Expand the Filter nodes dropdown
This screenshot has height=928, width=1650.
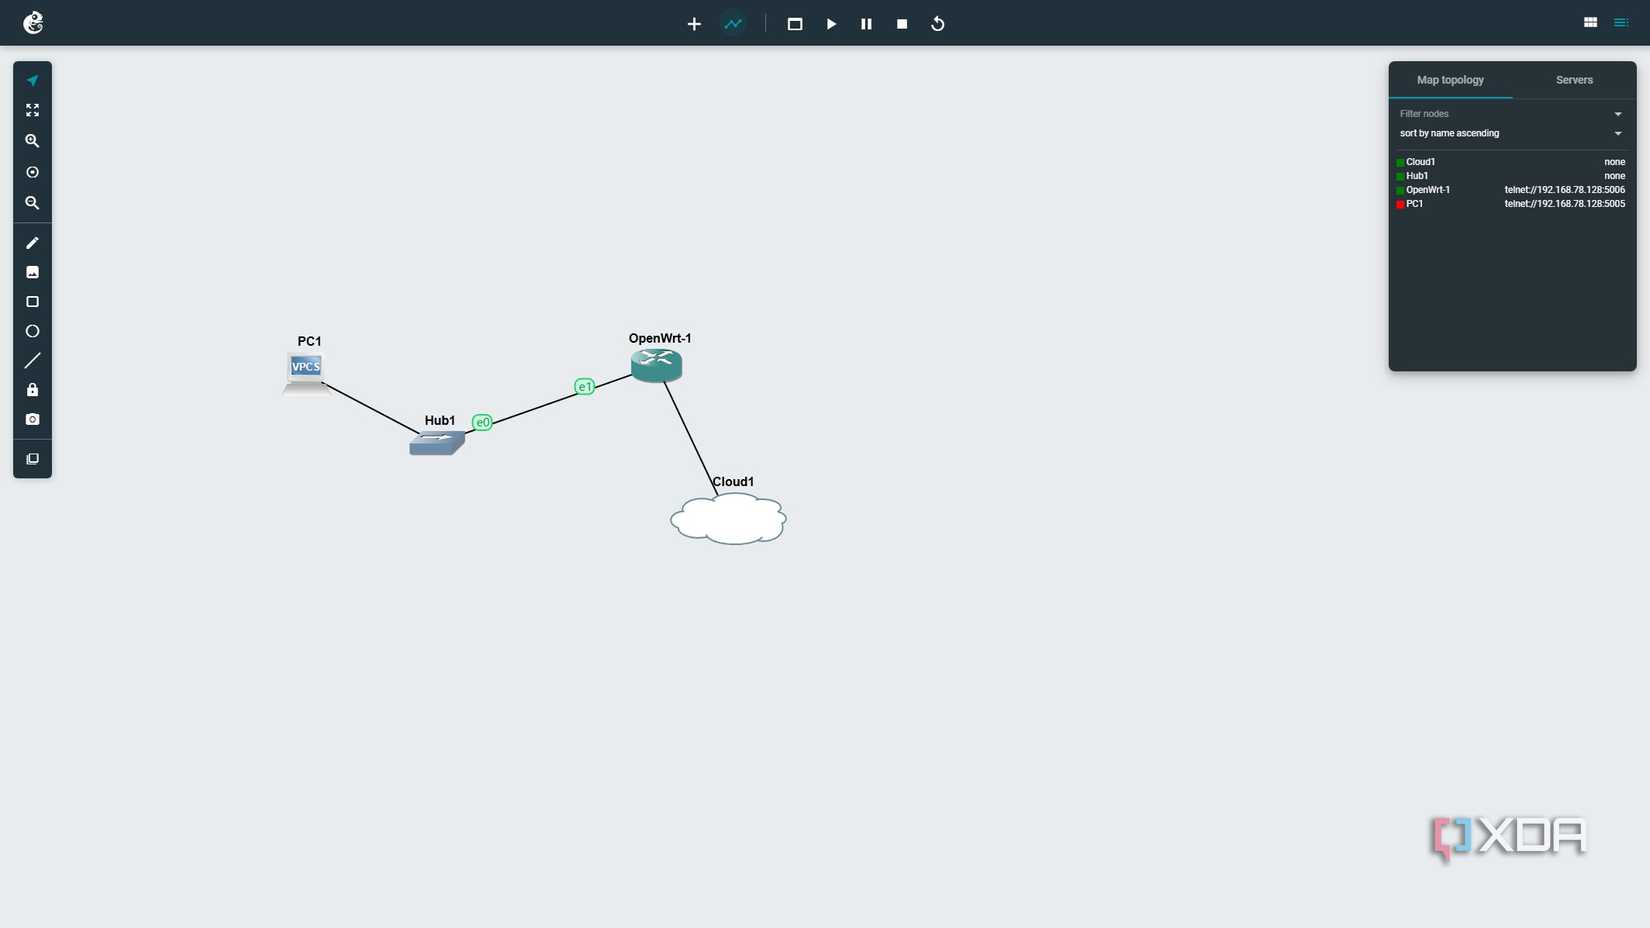pos(1617,113)
